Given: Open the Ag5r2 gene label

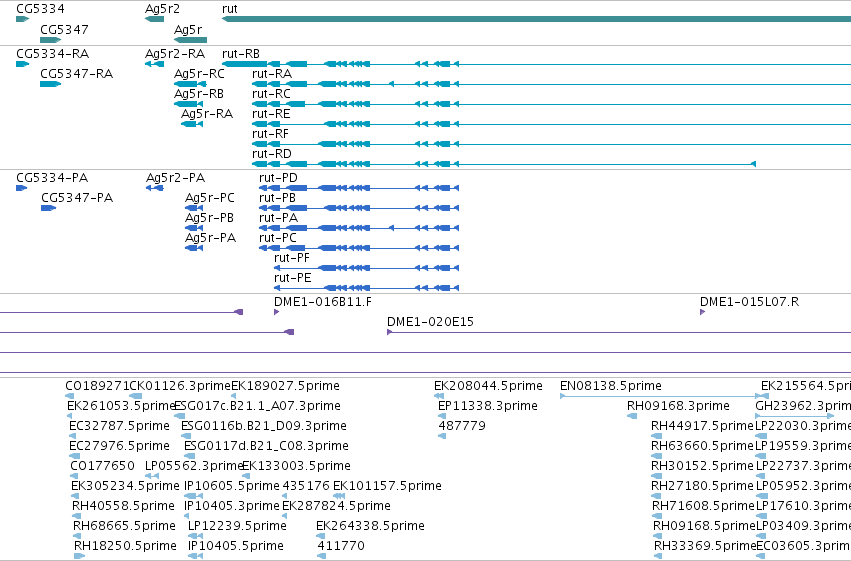Looking at the screenshot, I should pos(162,9).
